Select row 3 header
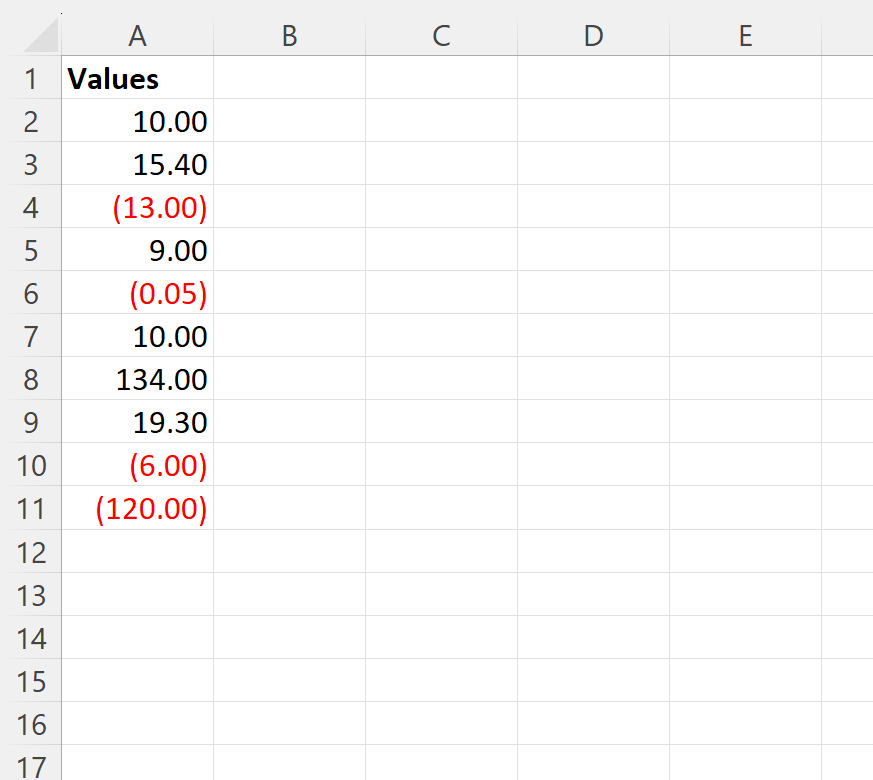Image resolution: width=873 pixels, height=780 pixels. tap(31, 163)
